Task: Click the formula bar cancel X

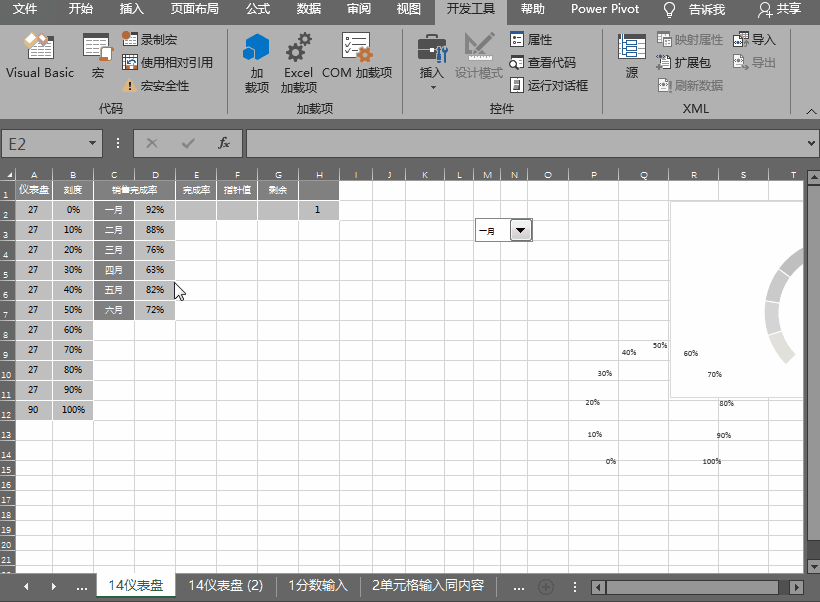Action: pyautogui.click(x=152, y=143)
